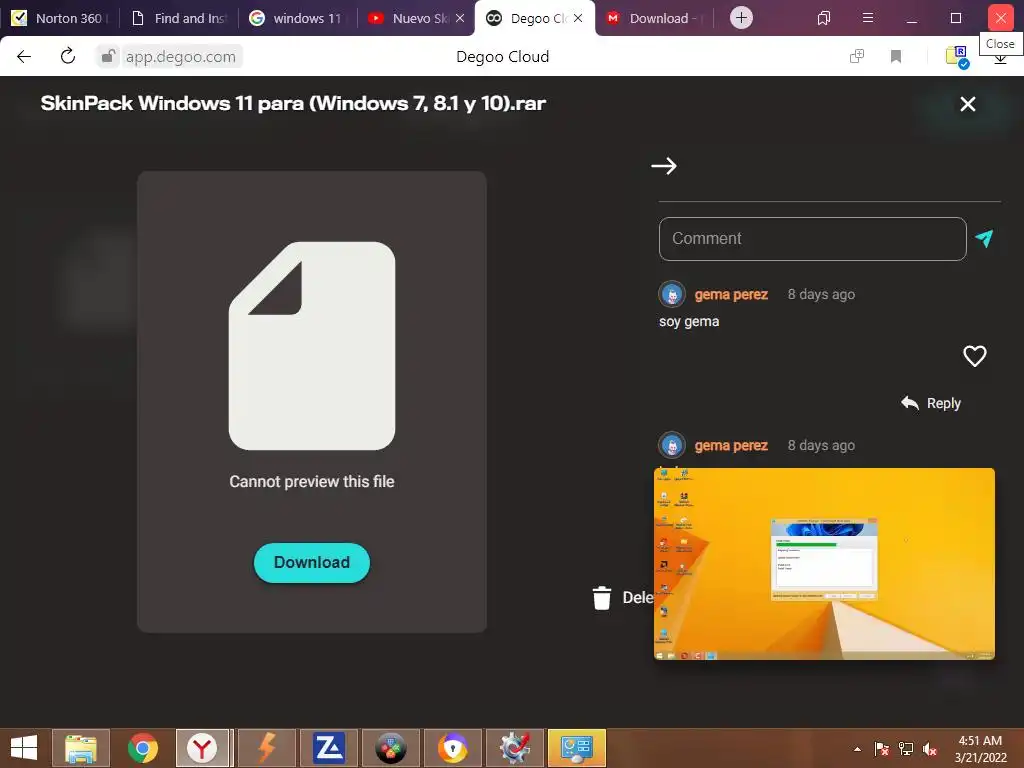Click gema perez avatar on first comment

[671, 295]
